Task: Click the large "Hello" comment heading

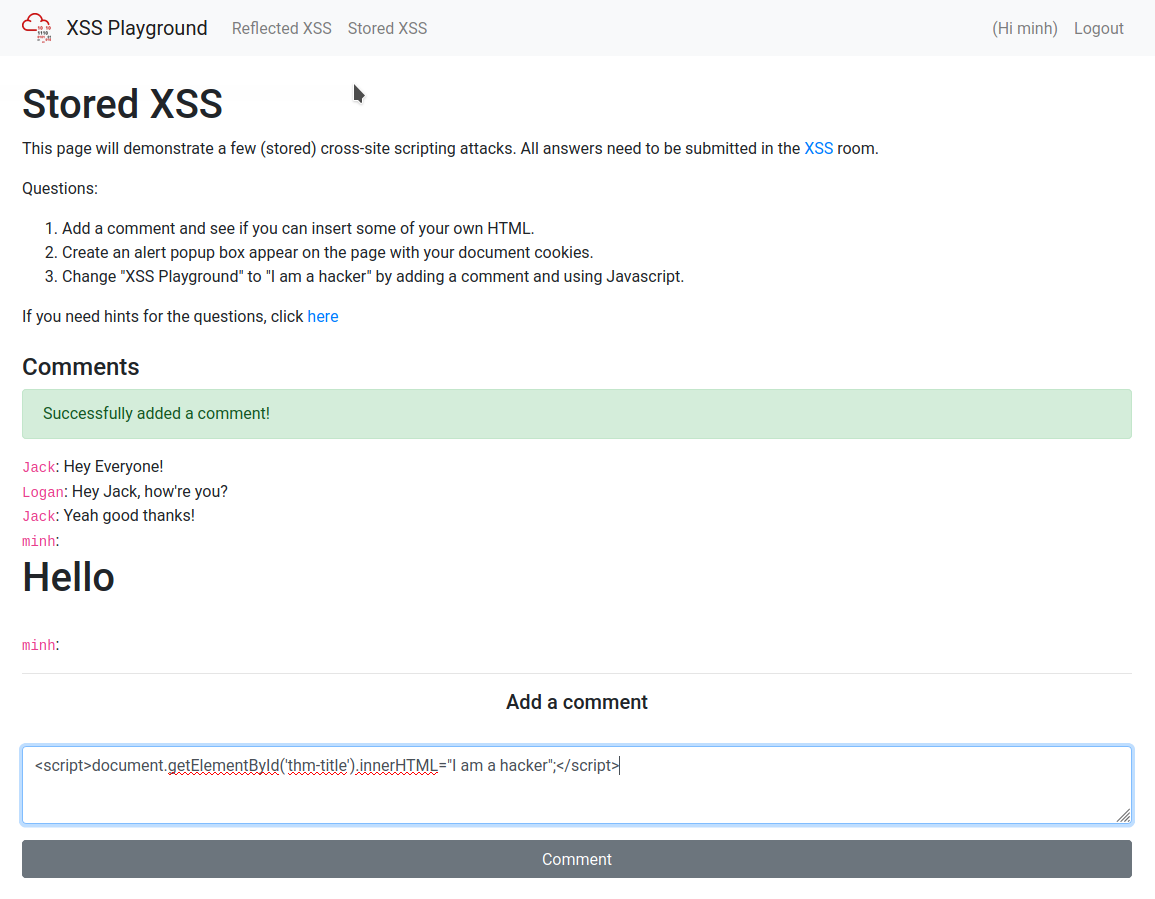Action: pos(68,577)
